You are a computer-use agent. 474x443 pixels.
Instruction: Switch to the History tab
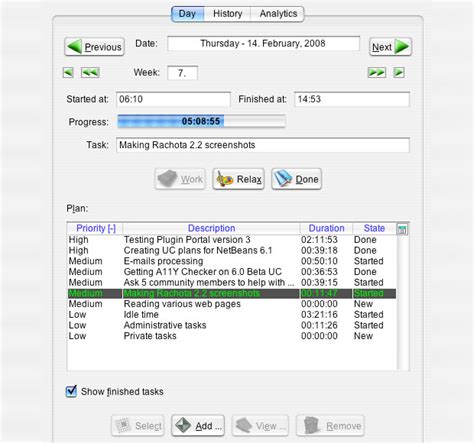click(x=227, y=14)
